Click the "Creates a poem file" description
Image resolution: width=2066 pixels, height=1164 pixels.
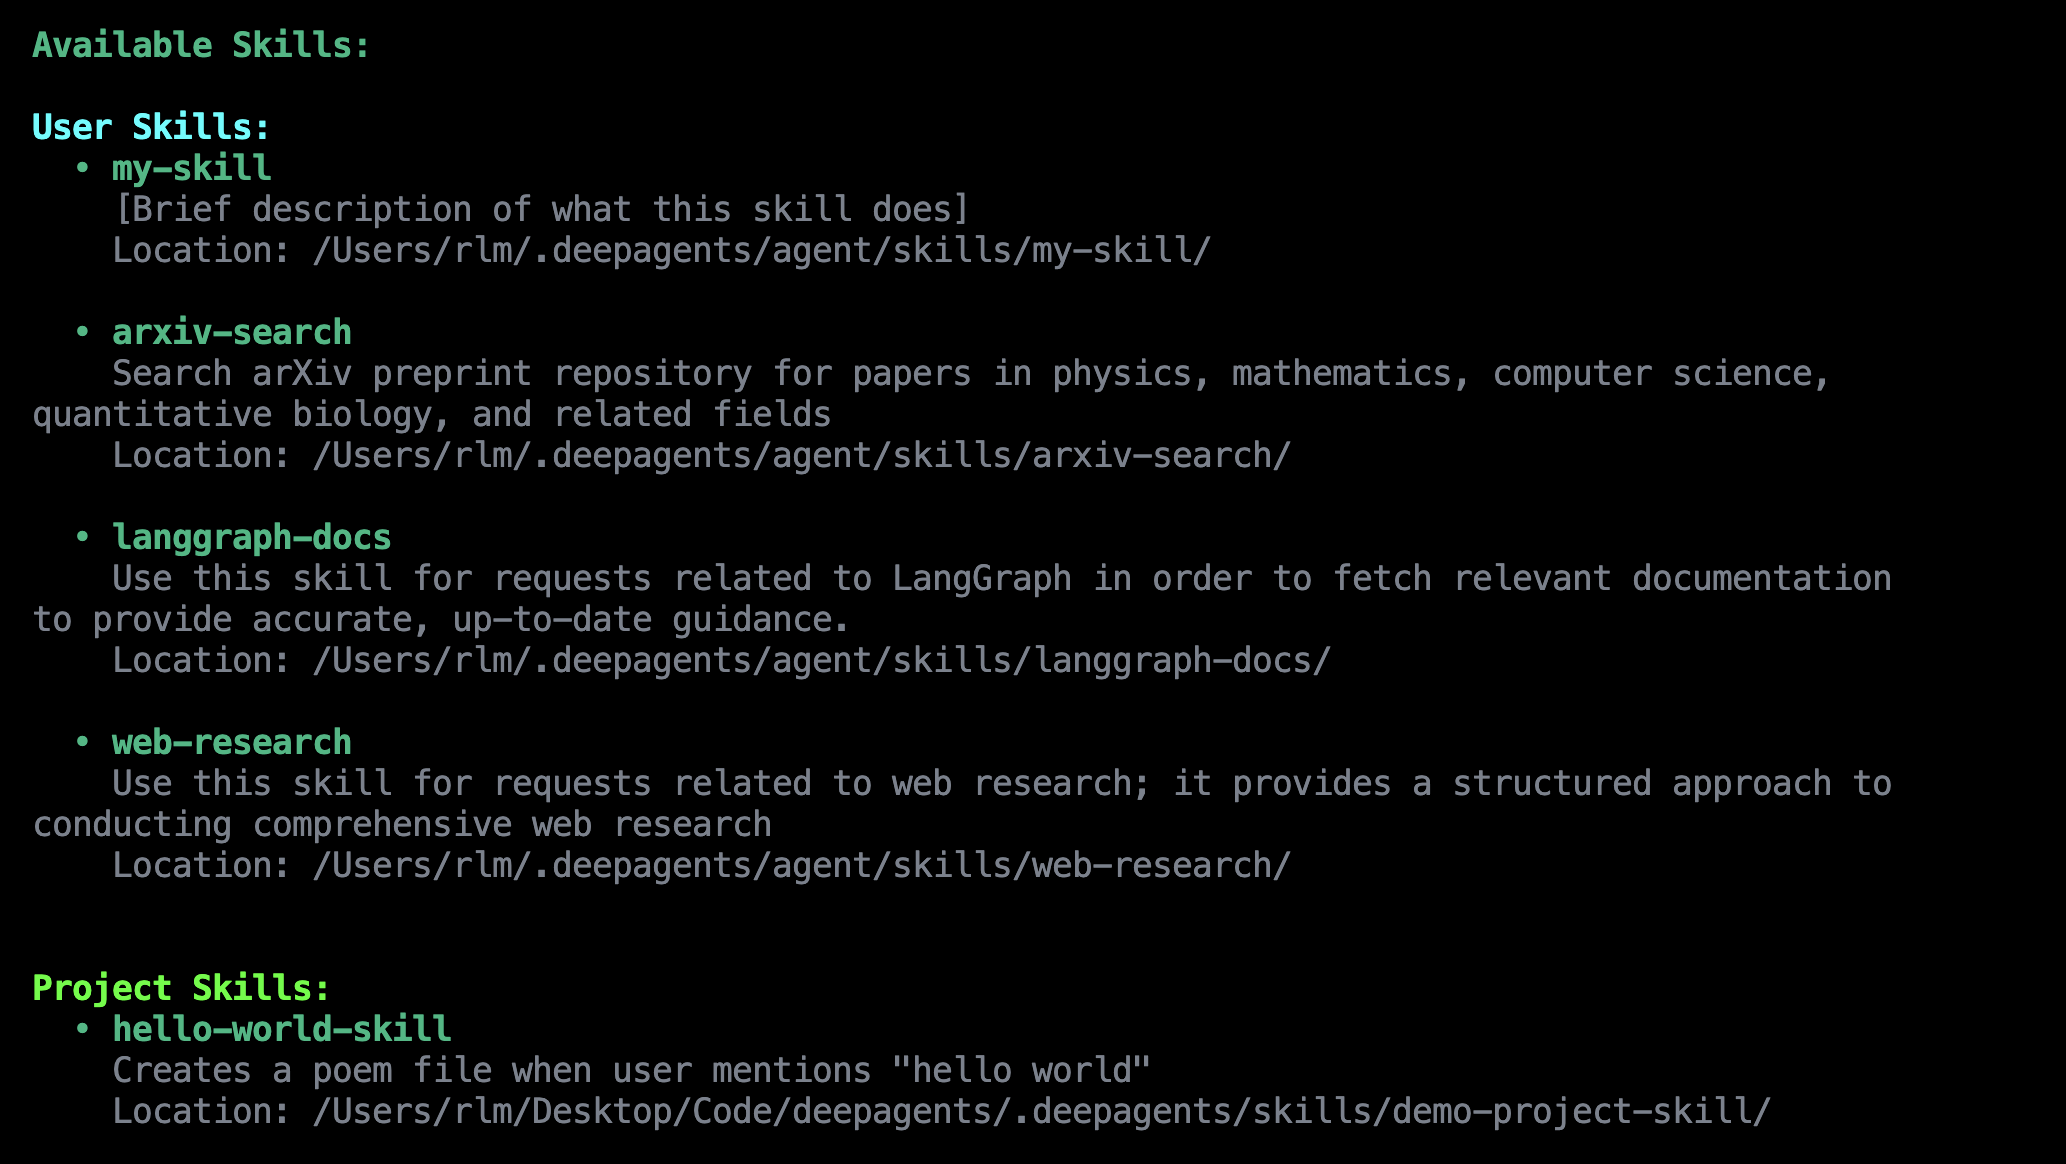click(631, 1070)
